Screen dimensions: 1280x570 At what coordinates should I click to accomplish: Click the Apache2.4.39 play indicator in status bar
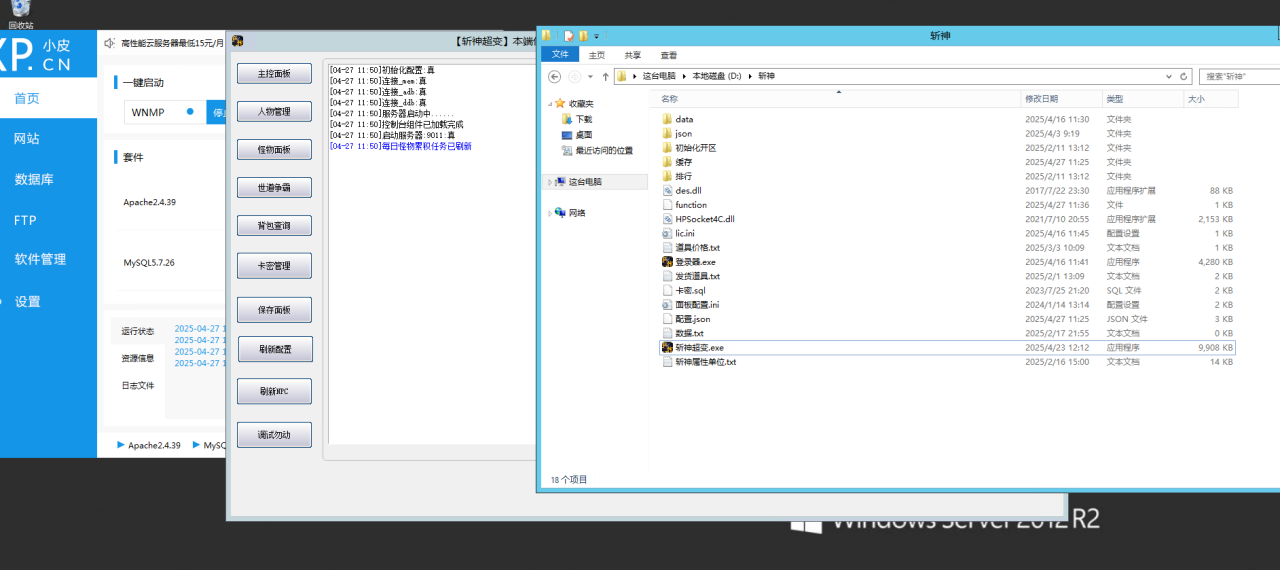point(121,444)
